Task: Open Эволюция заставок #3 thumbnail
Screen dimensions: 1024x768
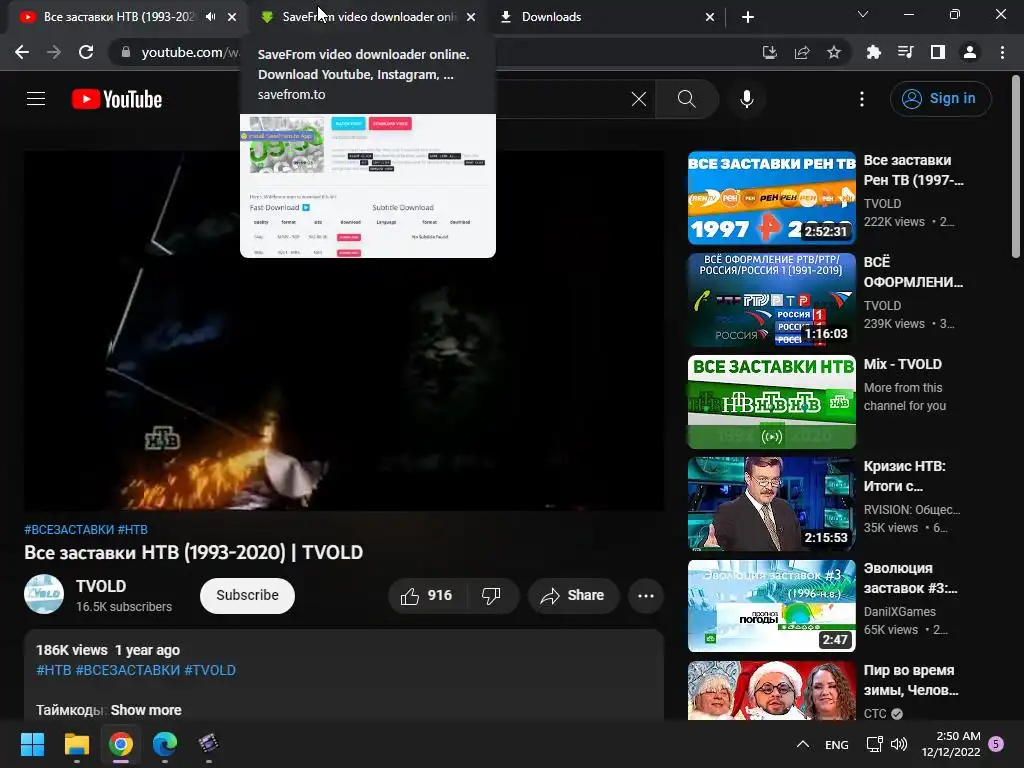Action: [x=771, y=605]
